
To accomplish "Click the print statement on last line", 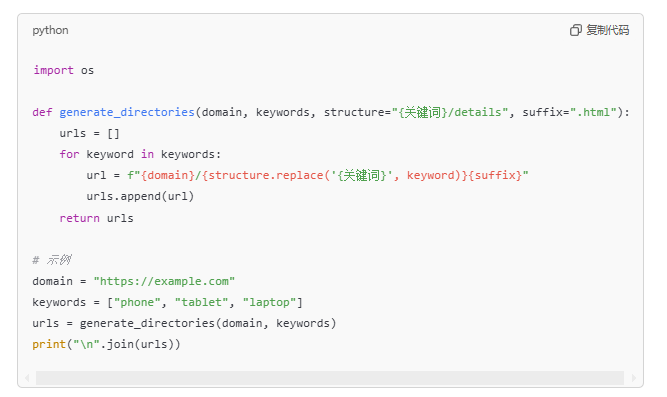I will click(x=106, y=344).
